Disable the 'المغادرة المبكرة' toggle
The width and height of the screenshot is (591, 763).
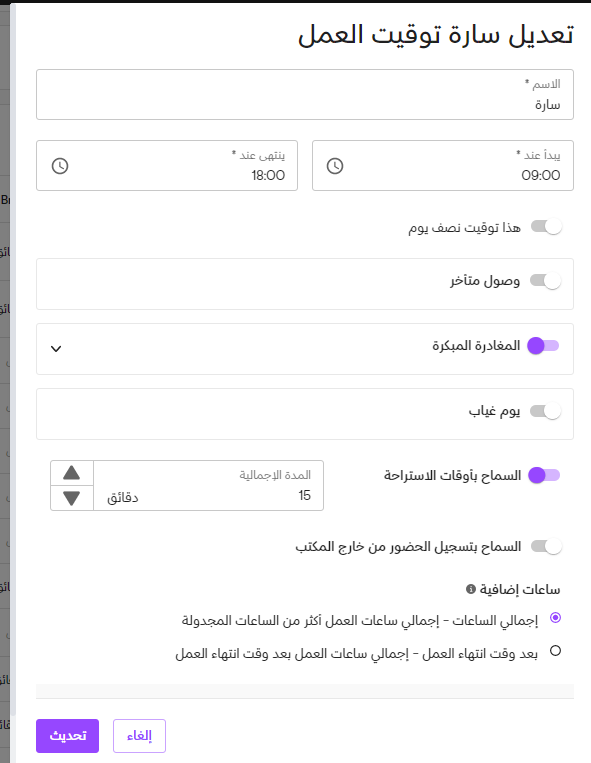tap(543, 346)
